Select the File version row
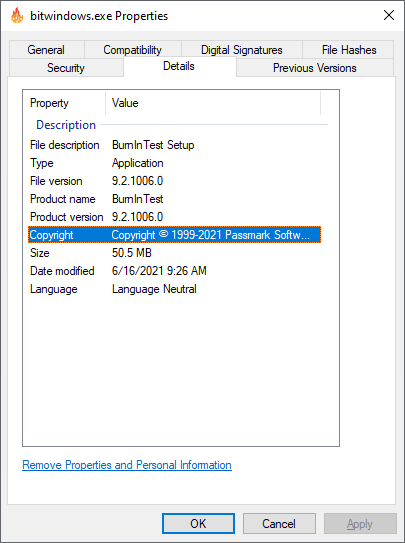The height and width of the screenshot is (543, 405). tap(174, 181)
